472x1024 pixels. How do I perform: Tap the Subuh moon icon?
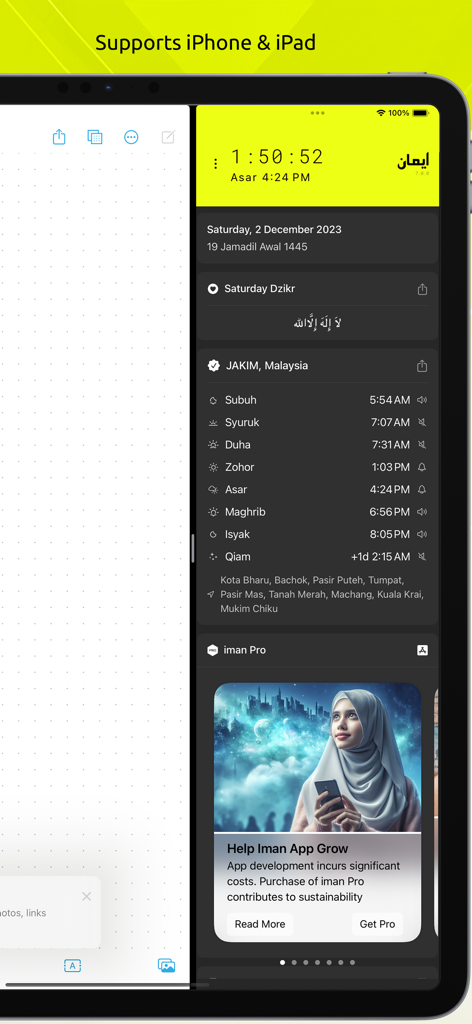tap(213, 400)
